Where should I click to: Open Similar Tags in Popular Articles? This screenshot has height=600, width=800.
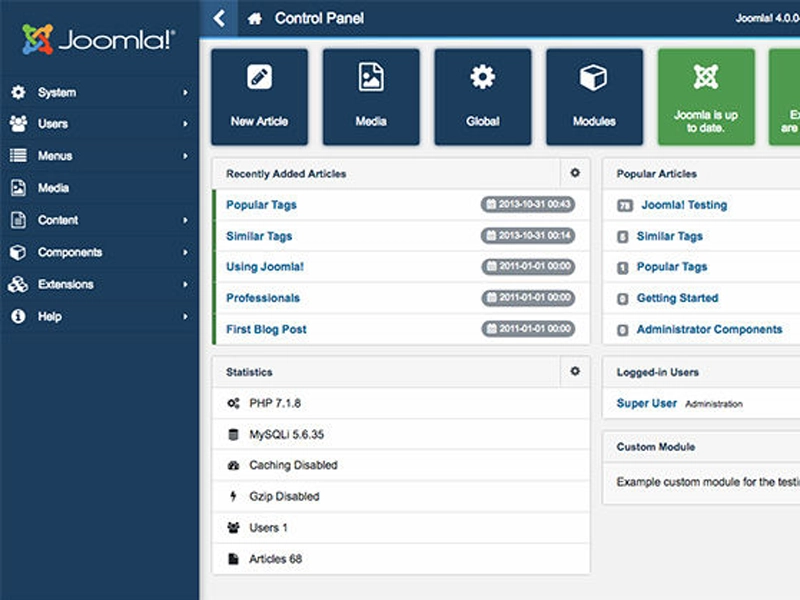click(x=670, y=236)
